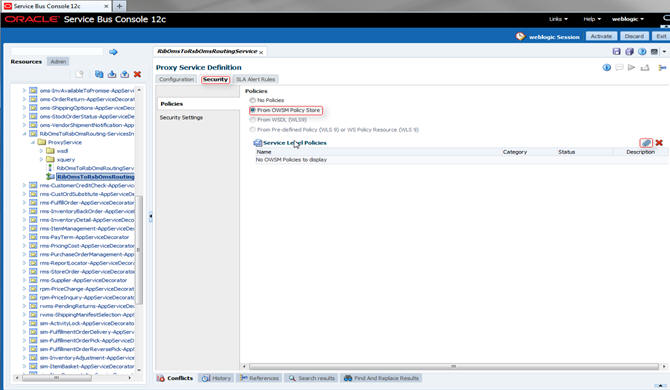Open the Links dropdown menu
Viewport: 670px width, 390px height.
pos(558,19)
